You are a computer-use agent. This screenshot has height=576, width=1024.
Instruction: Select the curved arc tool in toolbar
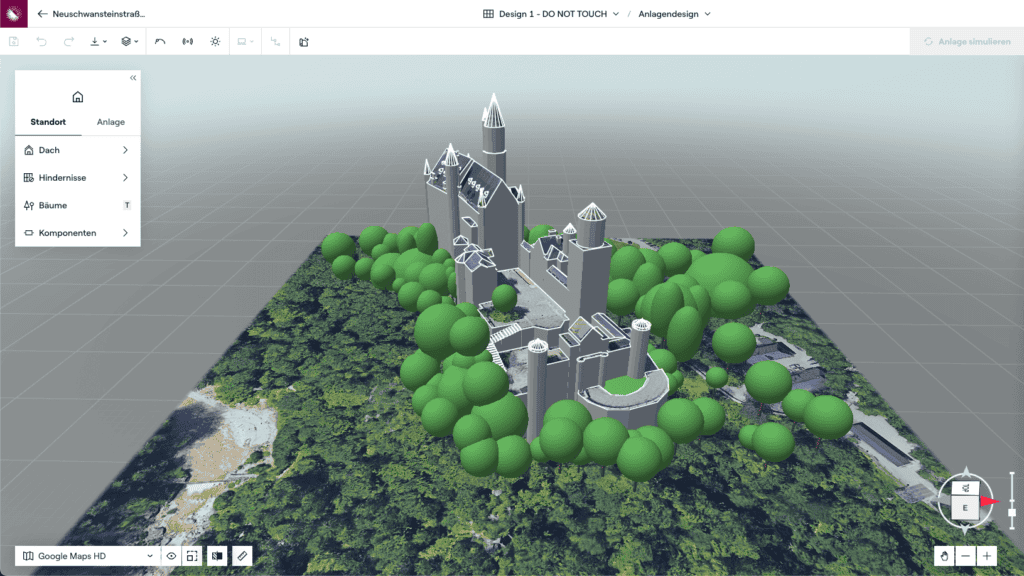160,42
